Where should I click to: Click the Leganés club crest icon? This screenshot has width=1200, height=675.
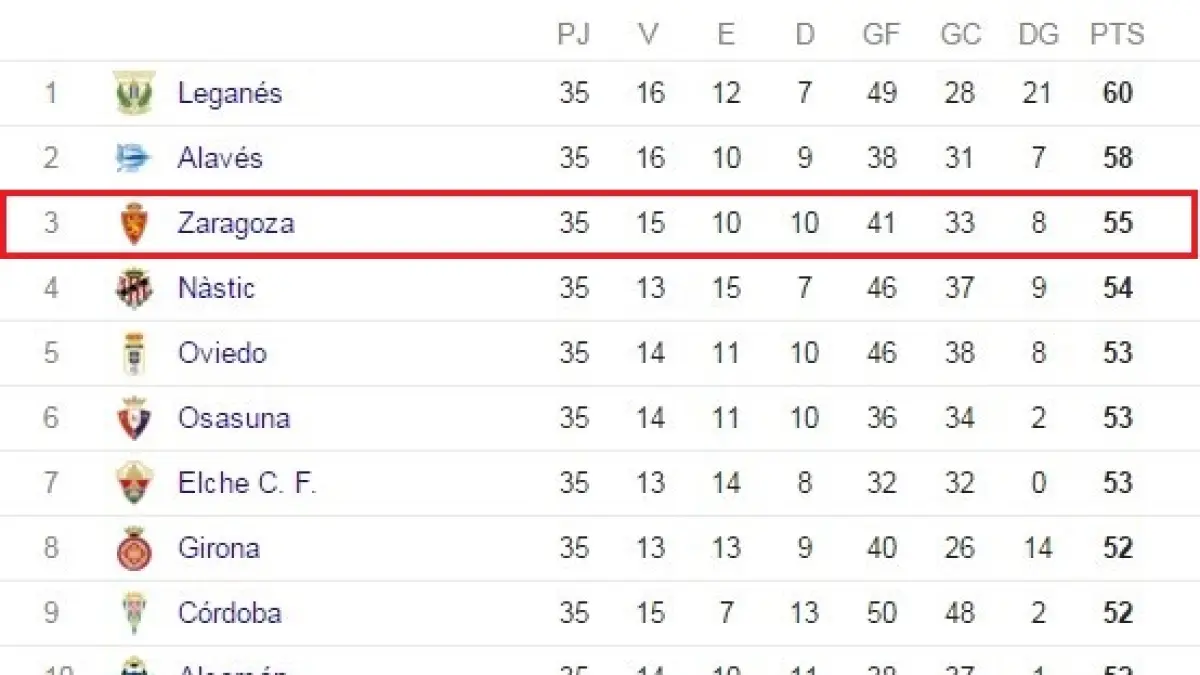pyautogui.click(x=133, y=93)
